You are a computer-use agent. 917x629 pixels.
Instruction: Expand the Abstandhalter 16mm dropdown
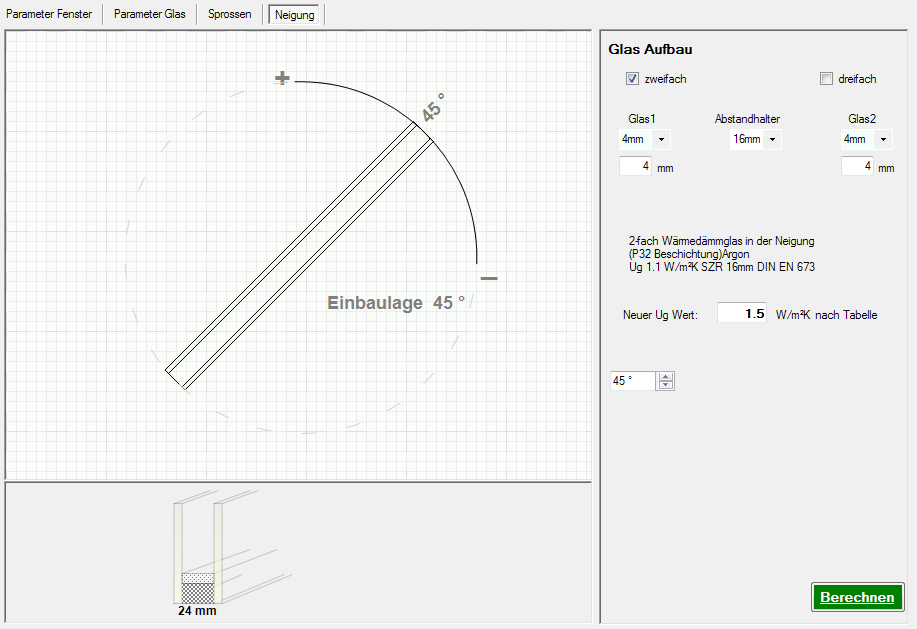pyautogui.click(x=772, y=140)
